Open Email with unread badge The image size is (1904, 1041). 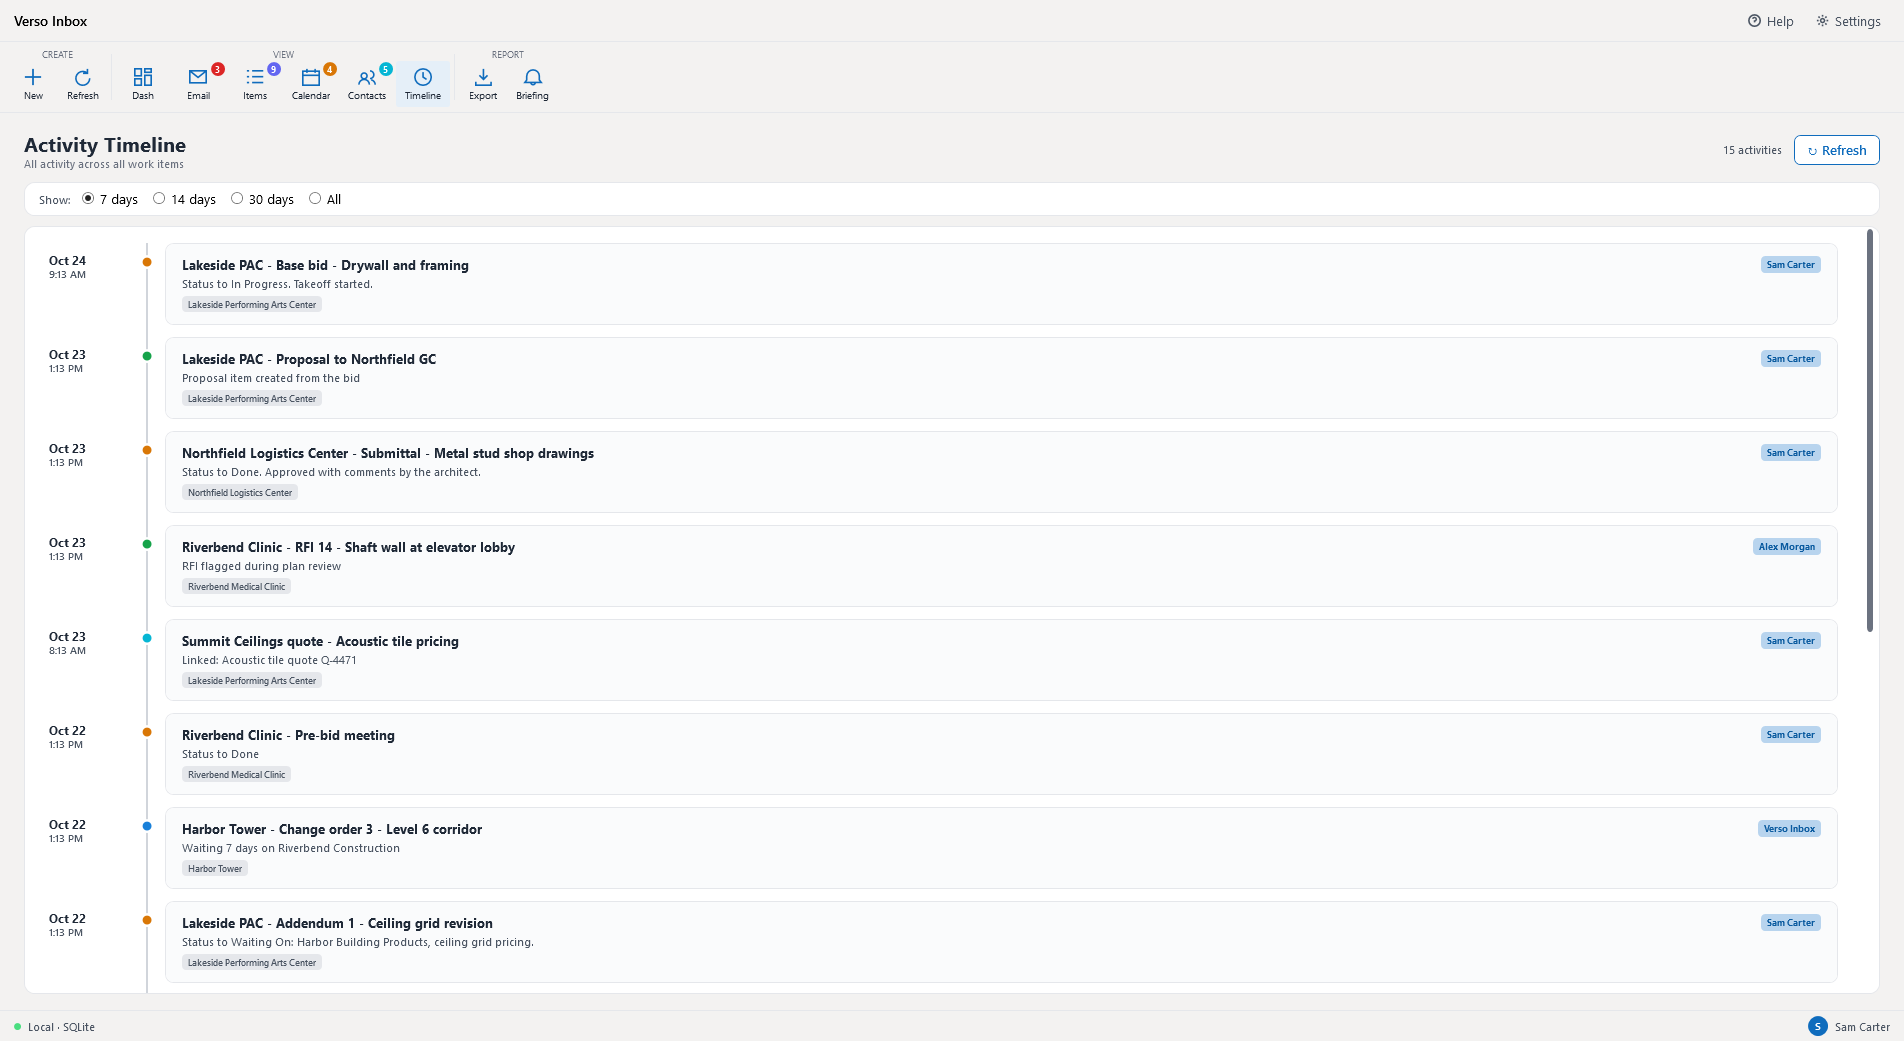pyautogui.click(x=198, y=78)
